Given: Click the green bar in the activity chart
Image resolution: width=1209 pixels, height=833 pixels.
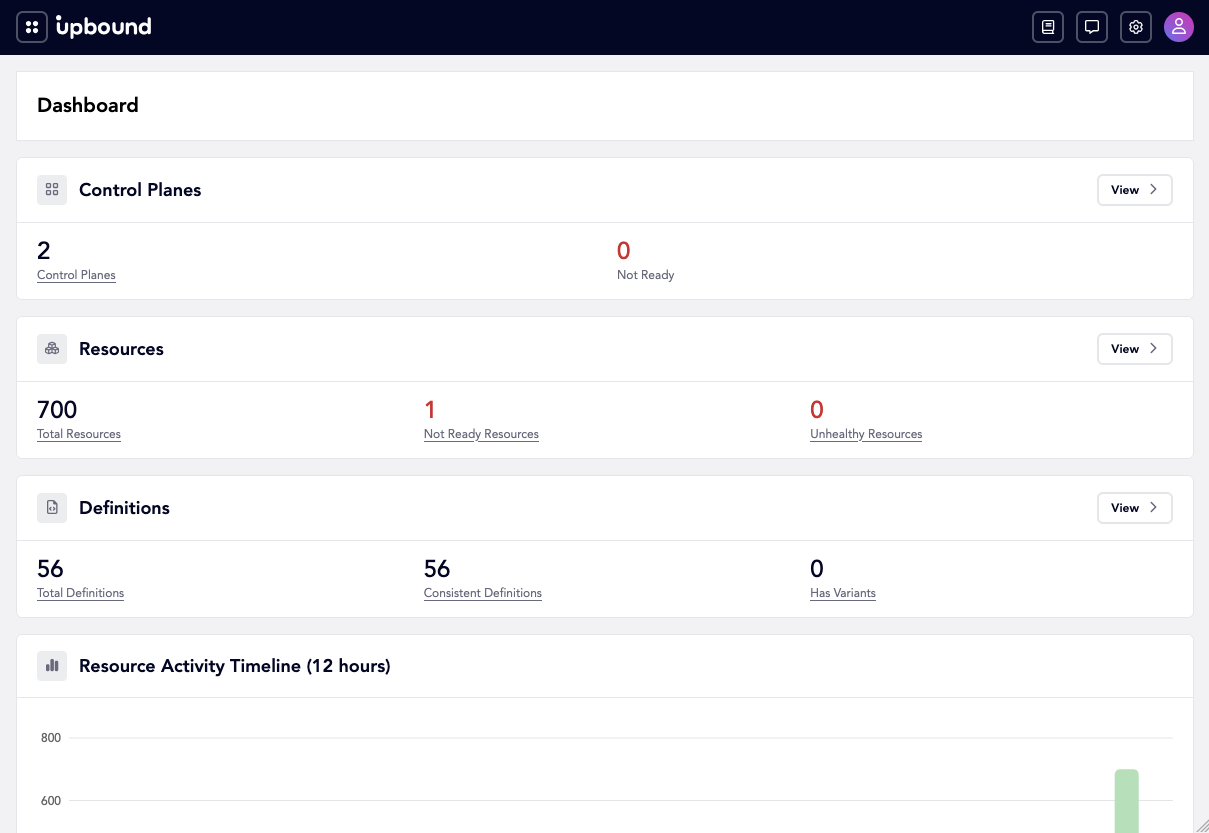Looking at the screenshot, I should point(1127,801).
